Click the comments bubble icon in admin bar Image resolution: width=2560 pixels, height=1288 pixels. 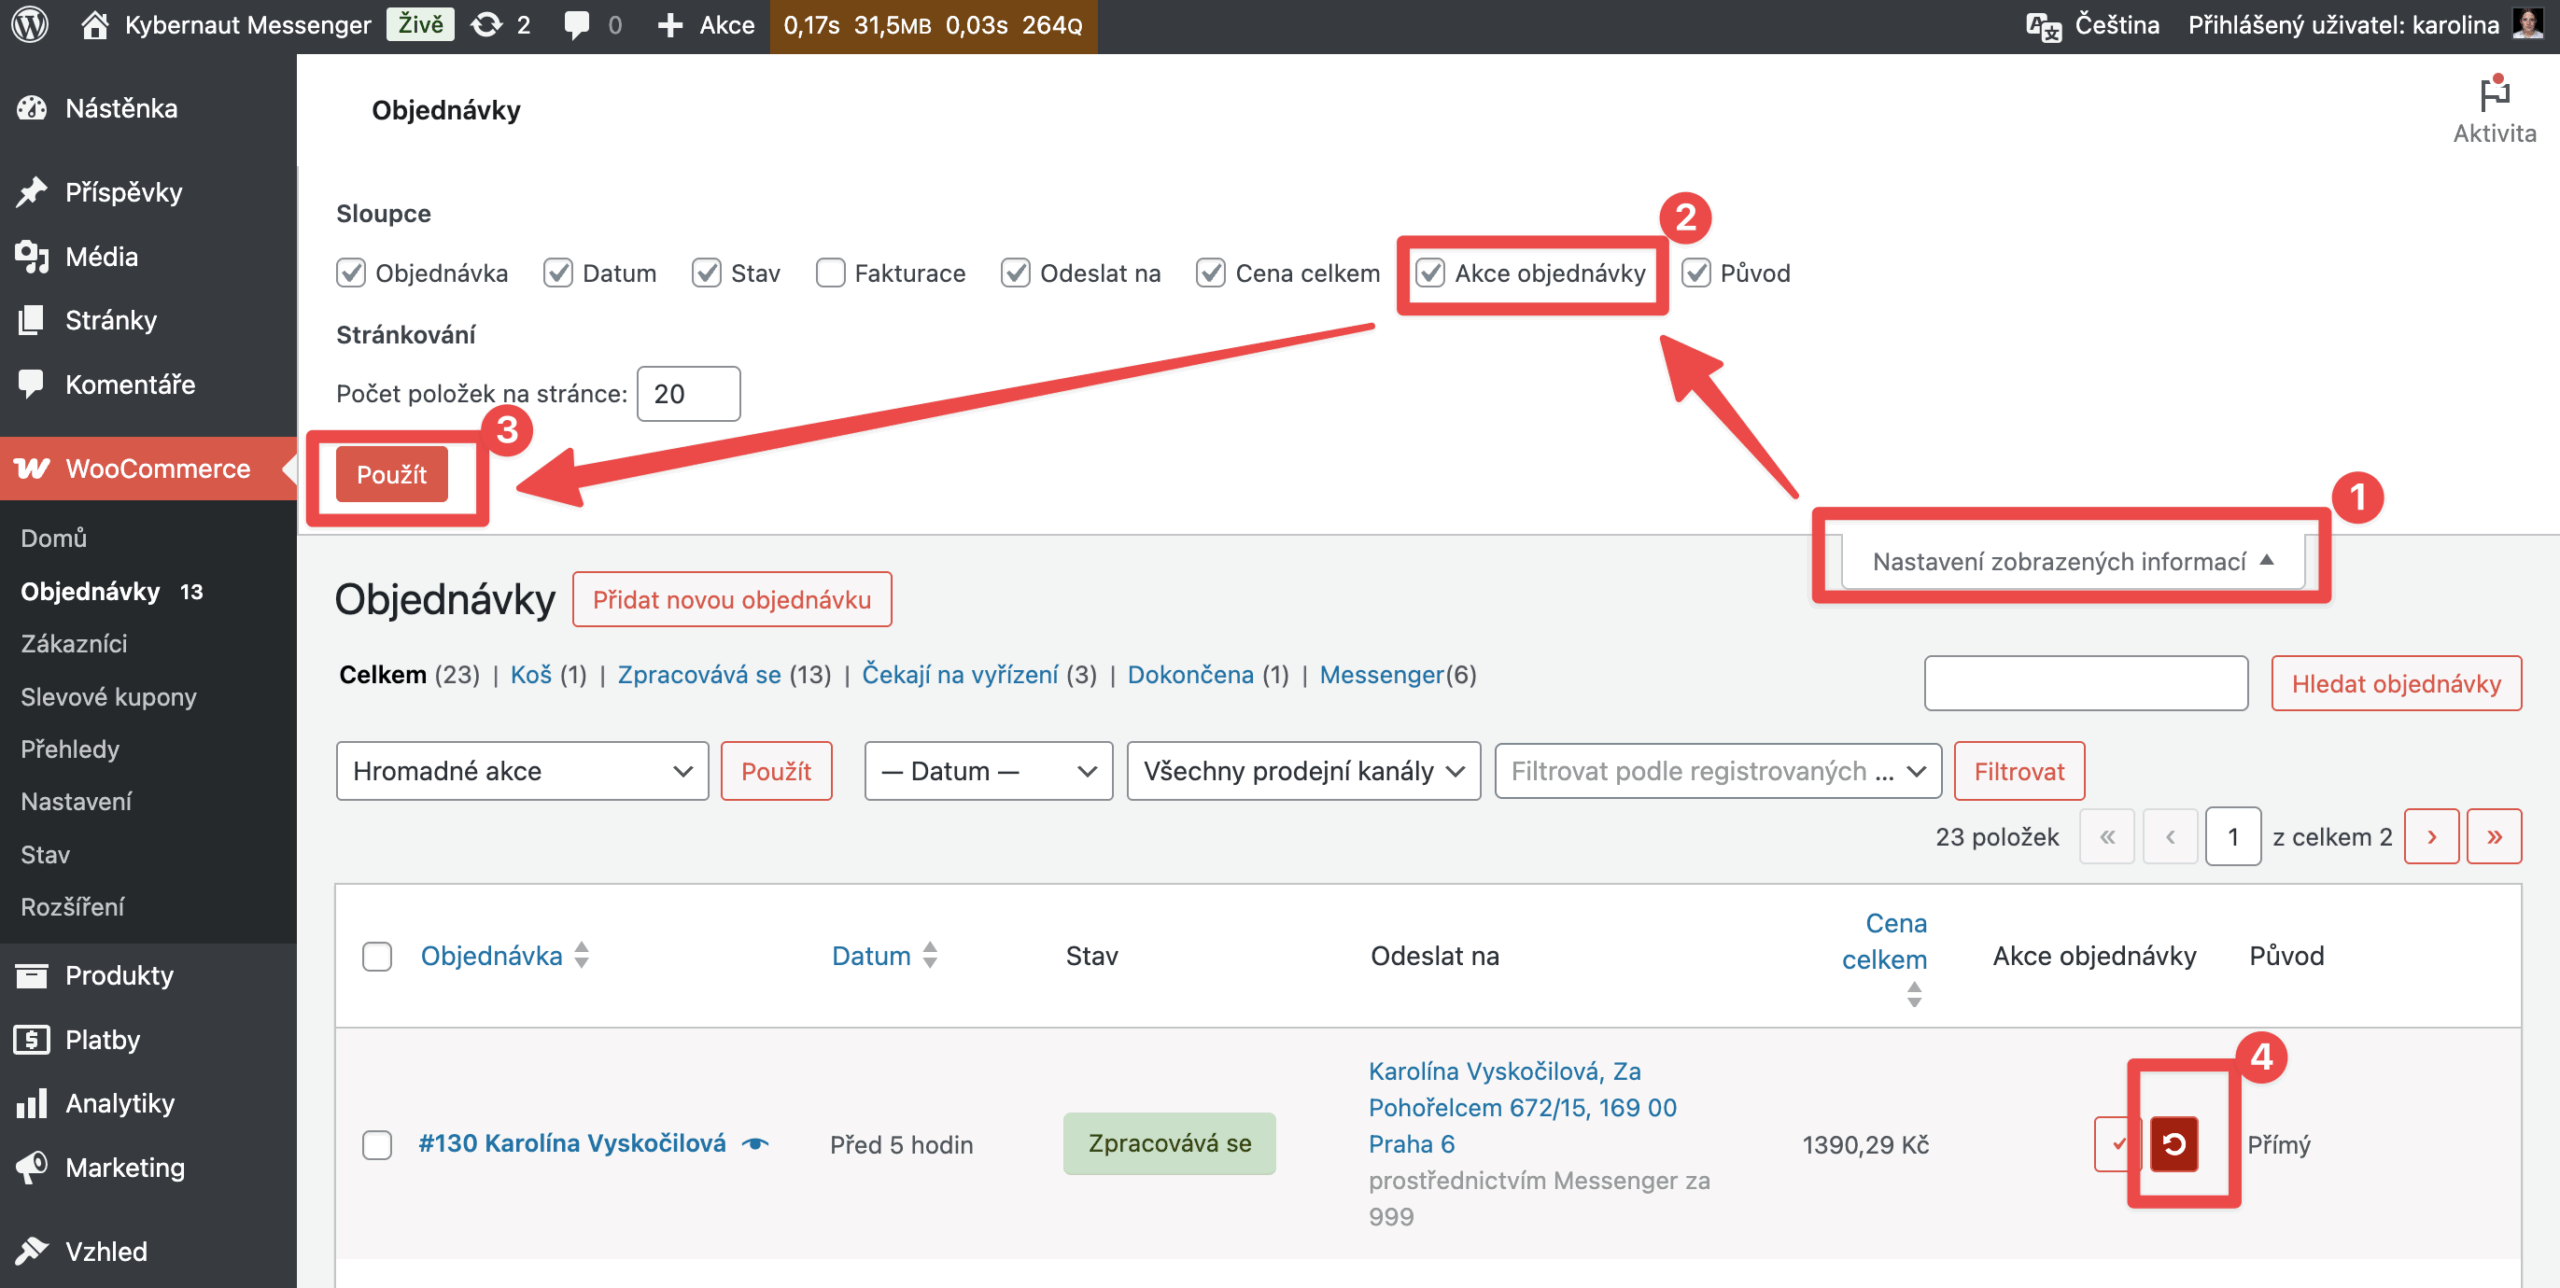pos(577,25)
